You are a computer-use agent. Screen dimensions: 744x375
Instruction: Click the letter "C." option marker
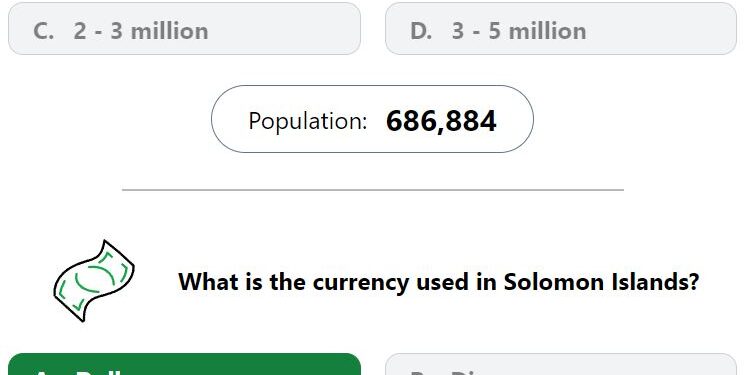point(44,31)
